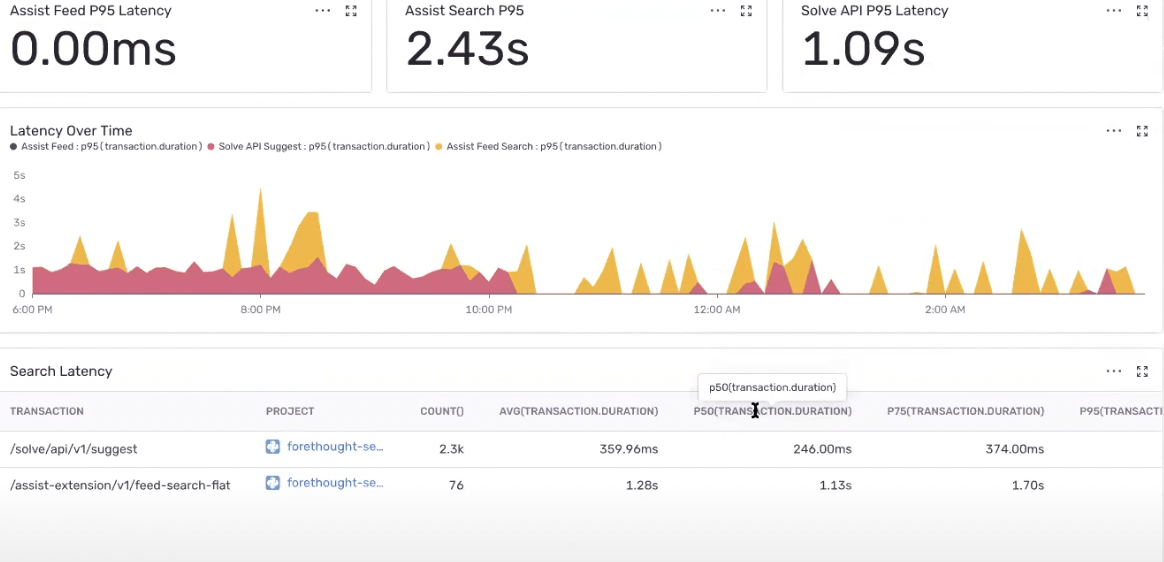
Task: Open the Latency Over Time options menu
Action: [1114, 131]
